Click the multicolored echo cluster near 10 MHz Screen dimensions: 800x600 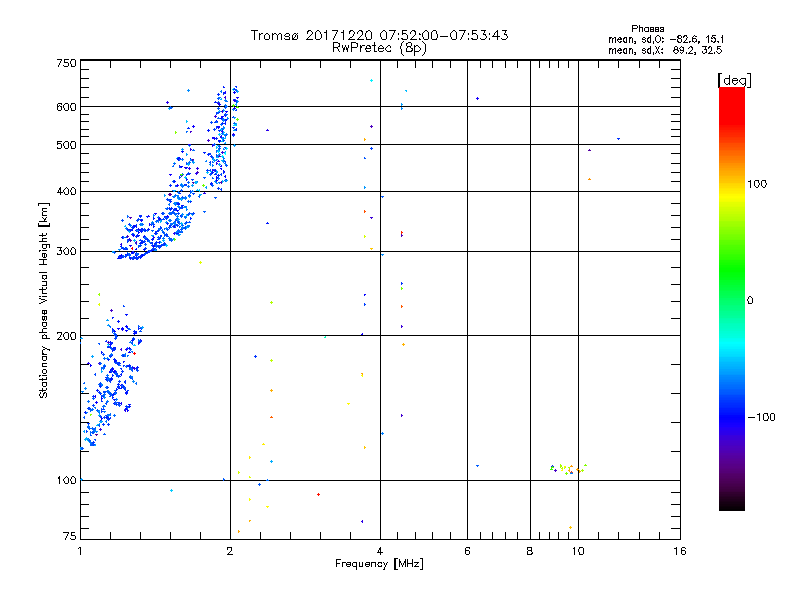pyautogui.click(x=568, y=469)
